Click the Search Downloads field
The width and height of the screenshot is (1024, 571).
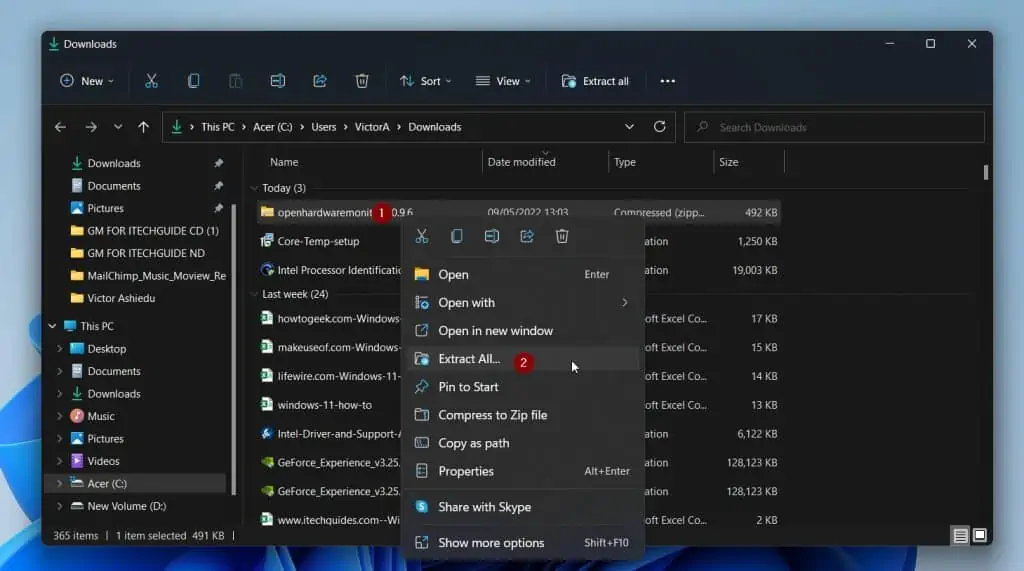click(x=834, y=127)
